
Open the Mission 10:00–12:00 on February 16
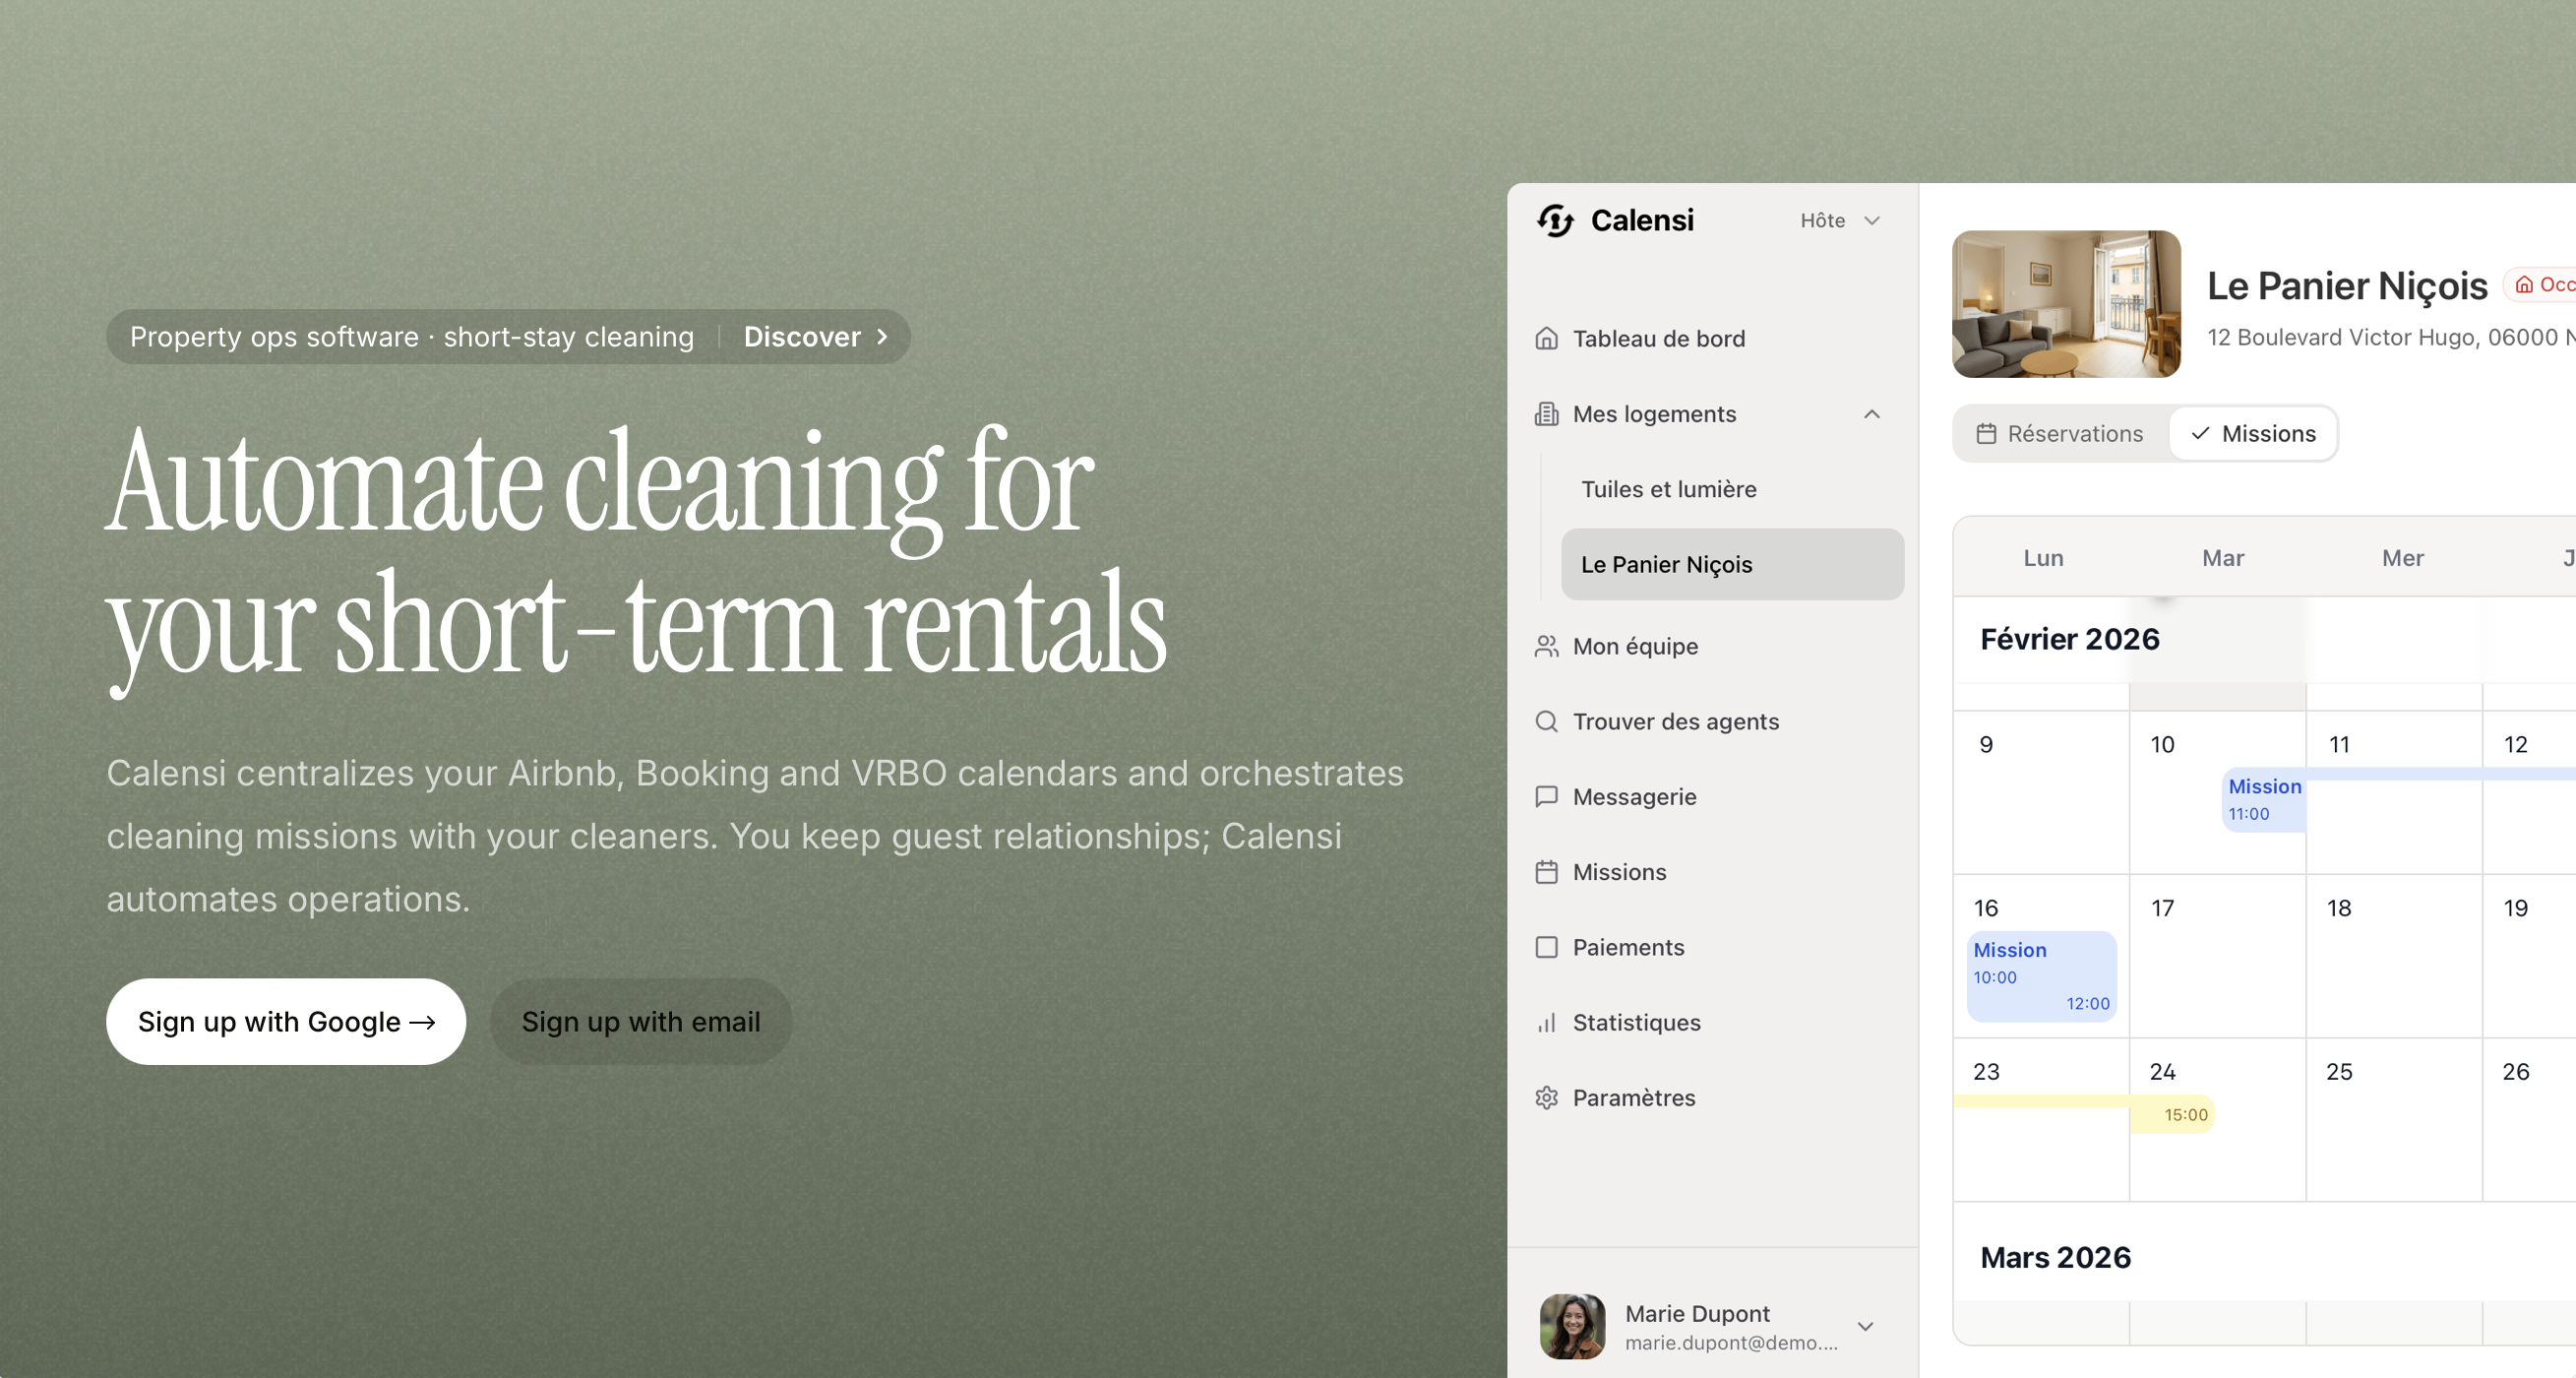[2041, 976]
